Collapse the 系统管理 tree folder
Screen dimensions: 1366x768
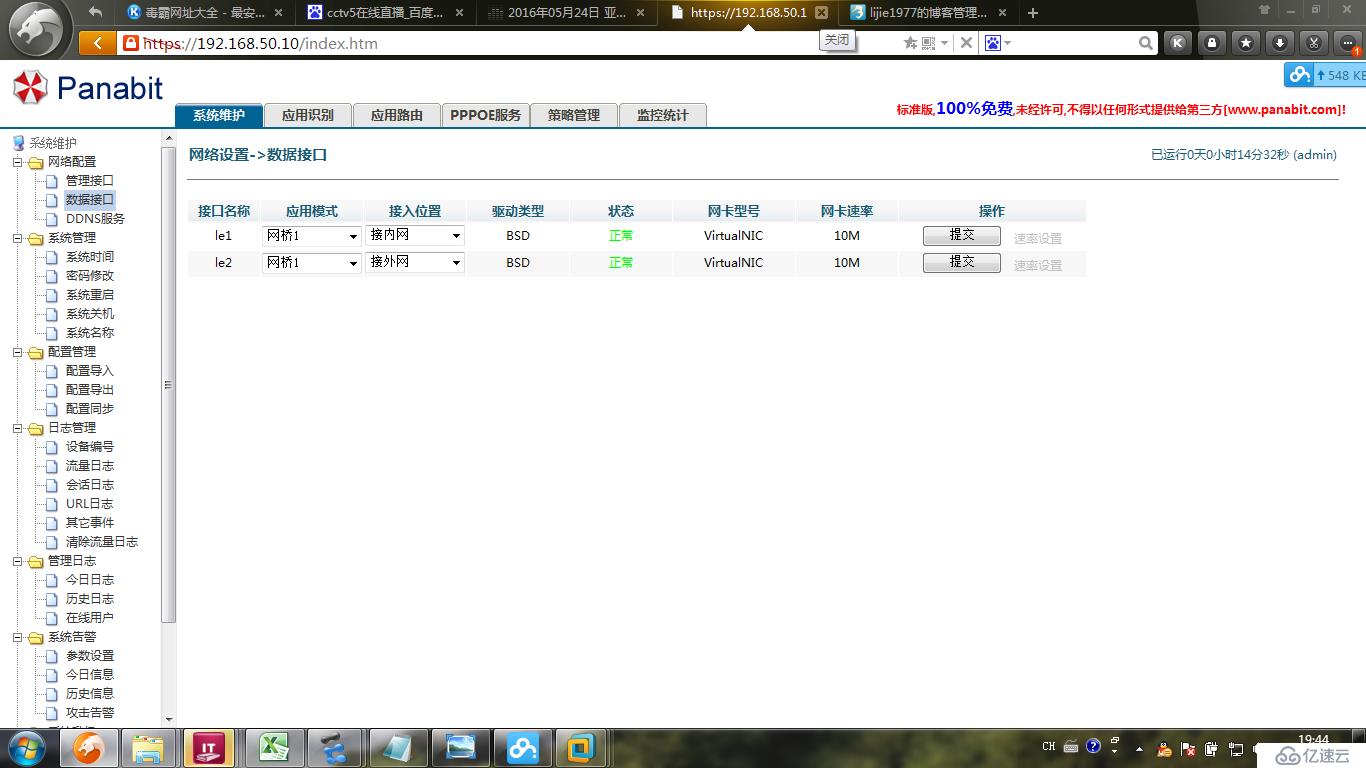tap(18, 238)
